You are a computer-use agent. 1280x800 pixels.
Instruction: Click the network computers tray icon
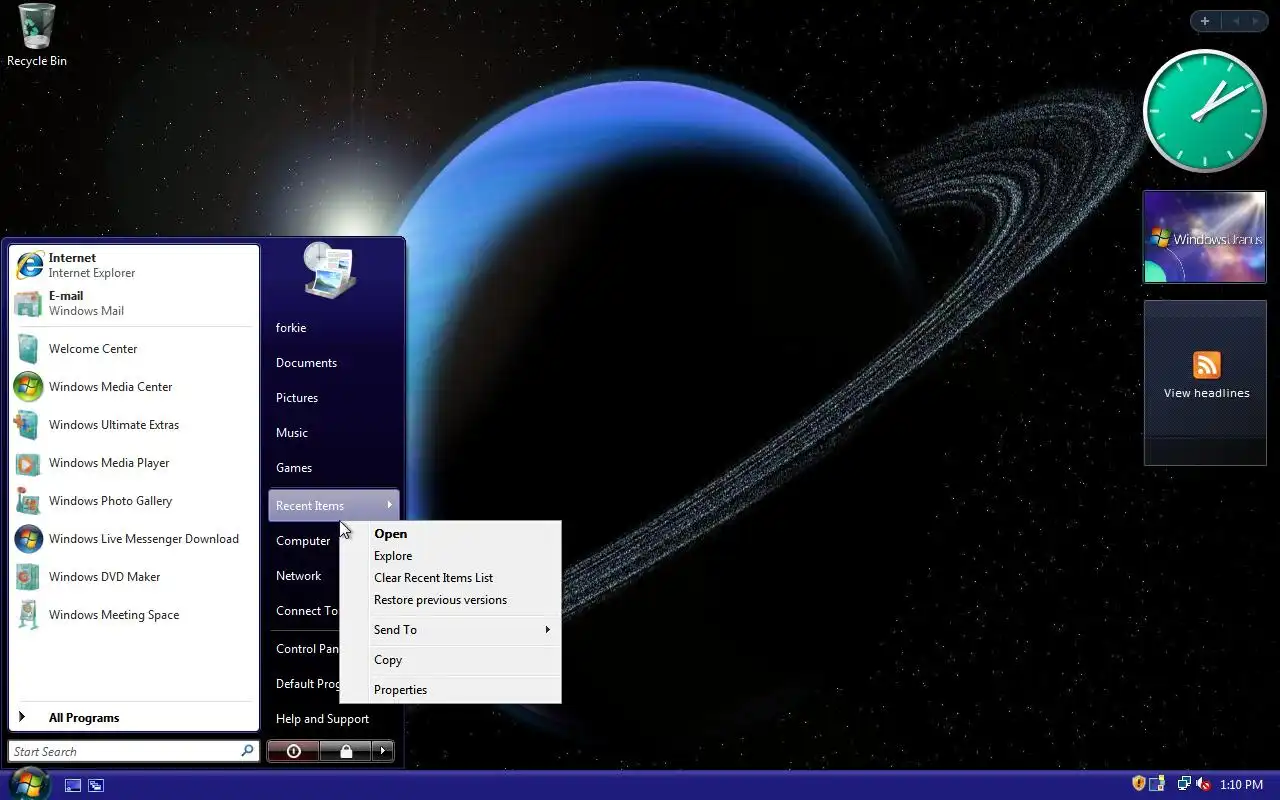click(1184, 784)
